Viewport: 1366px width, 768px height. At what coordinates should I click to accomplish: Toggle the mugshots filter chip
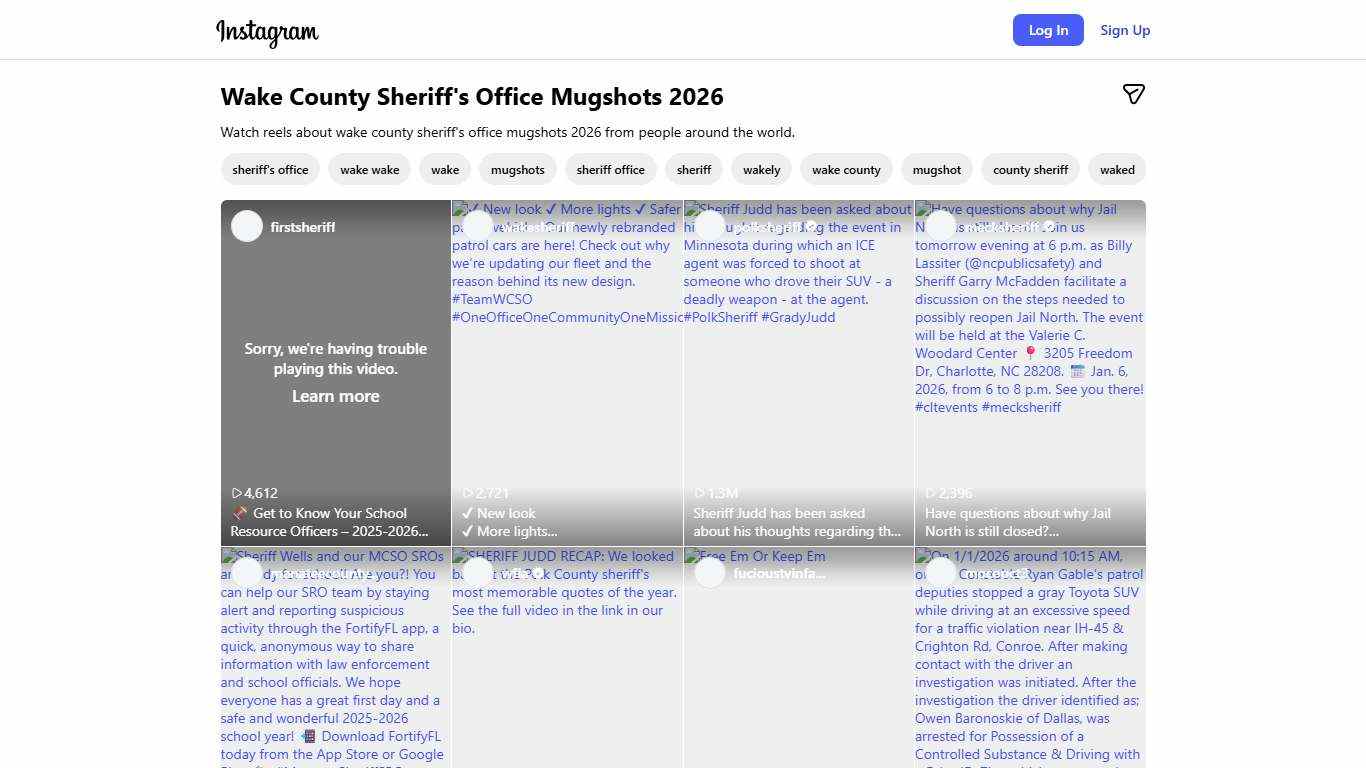pos(518,169)
